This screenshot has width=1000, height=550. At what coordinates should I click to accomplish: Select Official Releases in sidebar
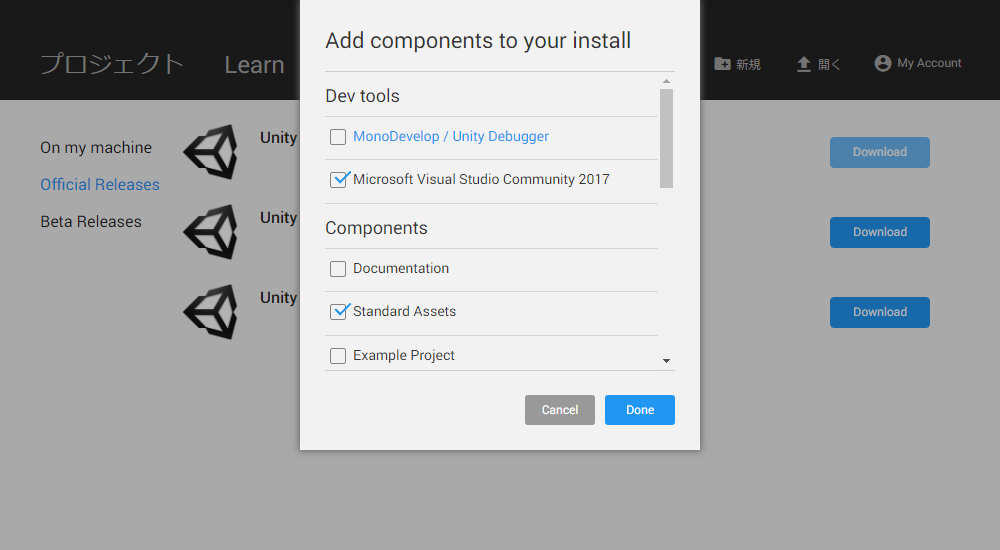click(x=100, y=184)
